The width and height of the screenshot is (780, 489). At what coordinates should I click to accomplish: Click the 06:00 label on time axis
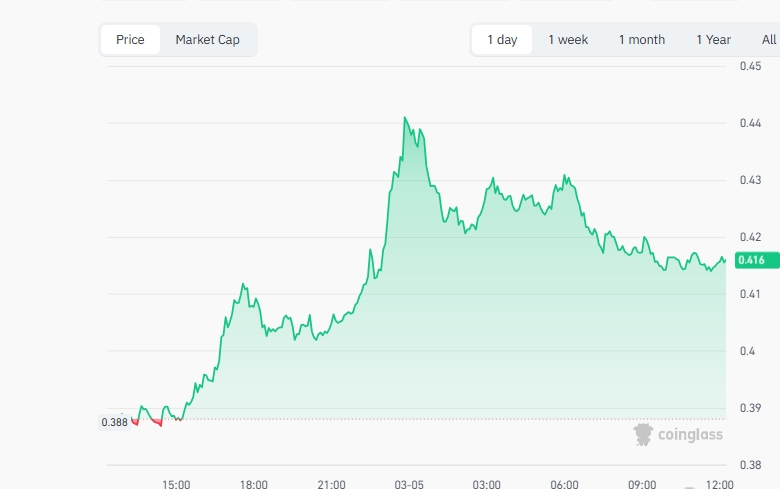pyautogui.click(x=564, y=484)
